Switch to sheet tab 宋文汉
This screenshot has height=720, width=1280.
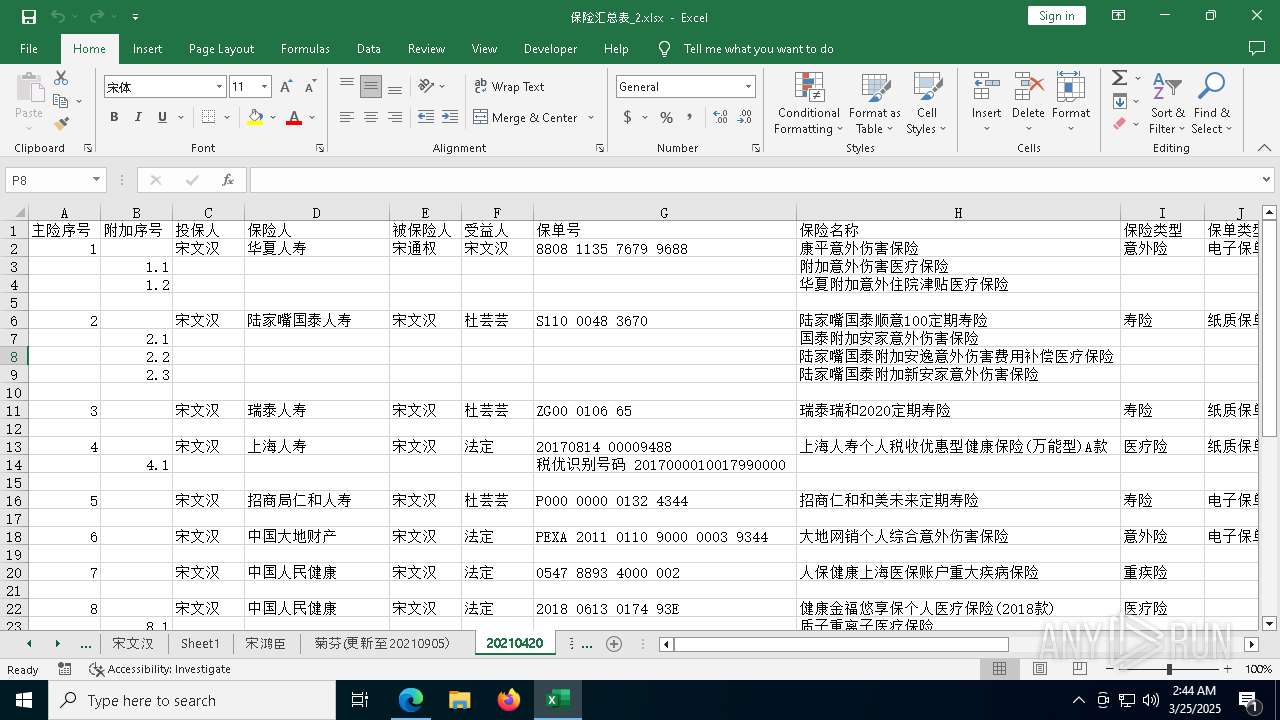point(133,644)
